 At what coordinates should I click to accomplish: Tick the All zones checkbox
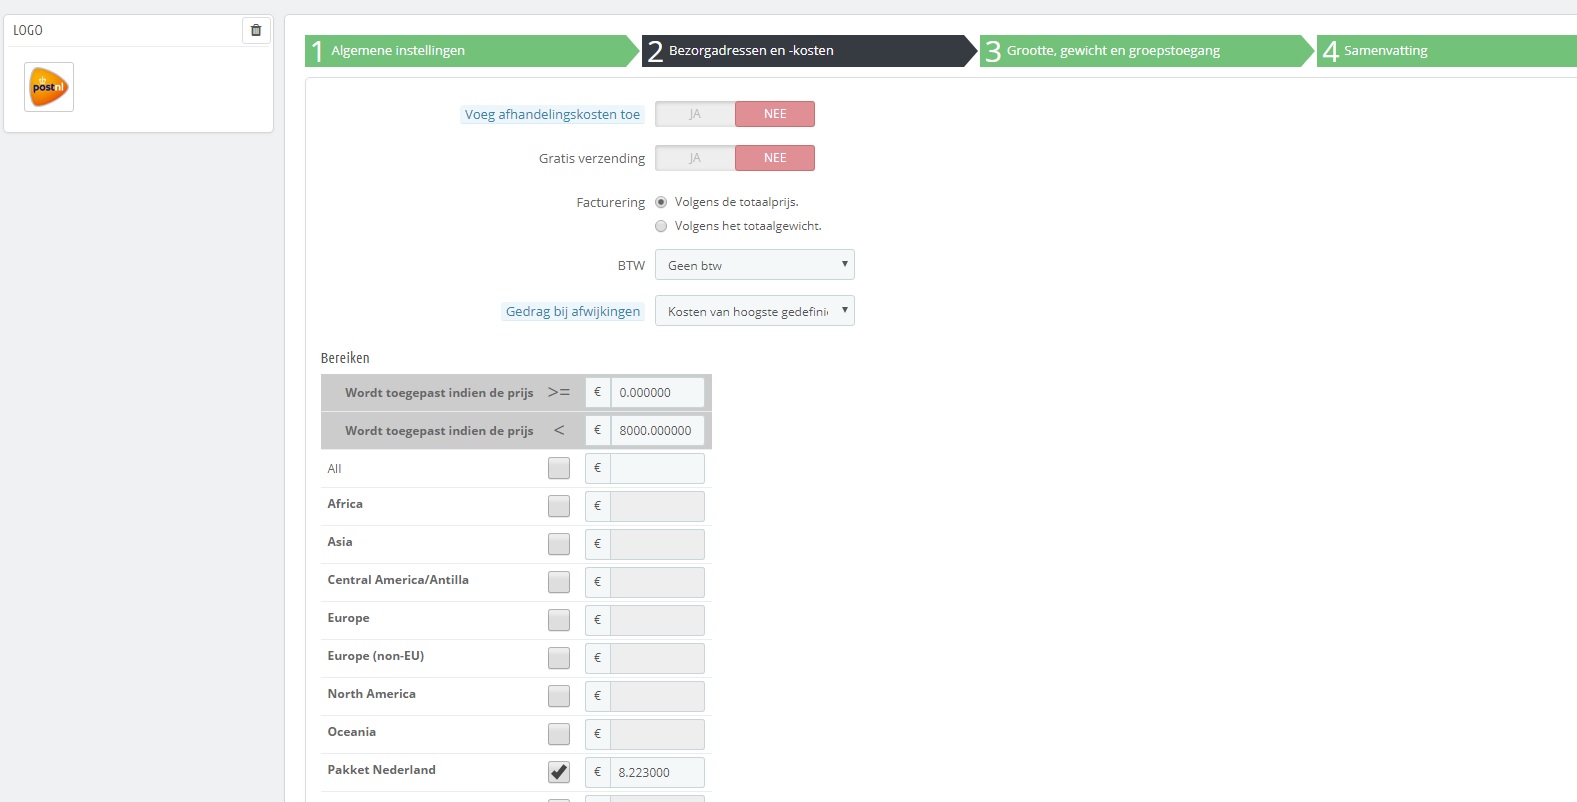[559, 468]
